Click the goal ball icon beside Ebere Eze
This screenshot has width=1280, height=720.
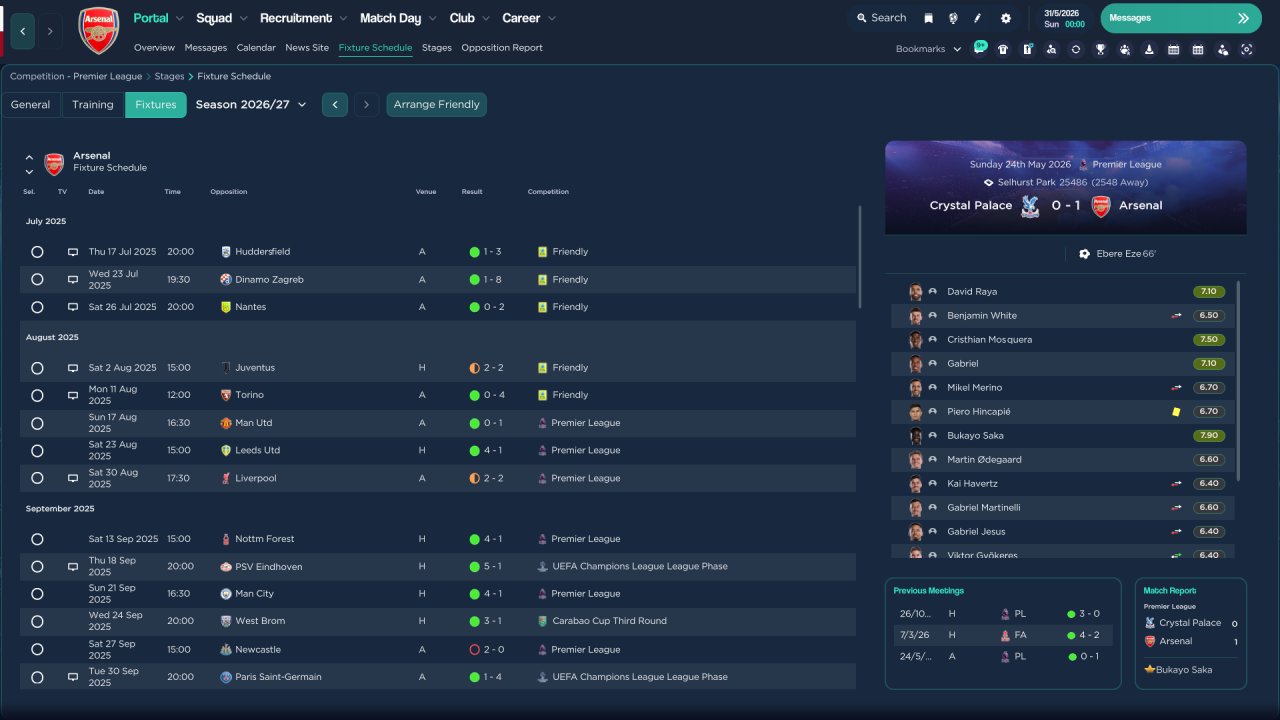point(1084,254)
